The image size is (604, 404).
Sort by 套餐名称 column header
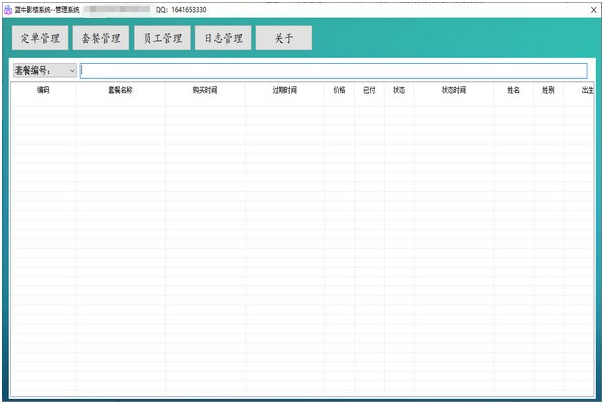coord(120,90)
